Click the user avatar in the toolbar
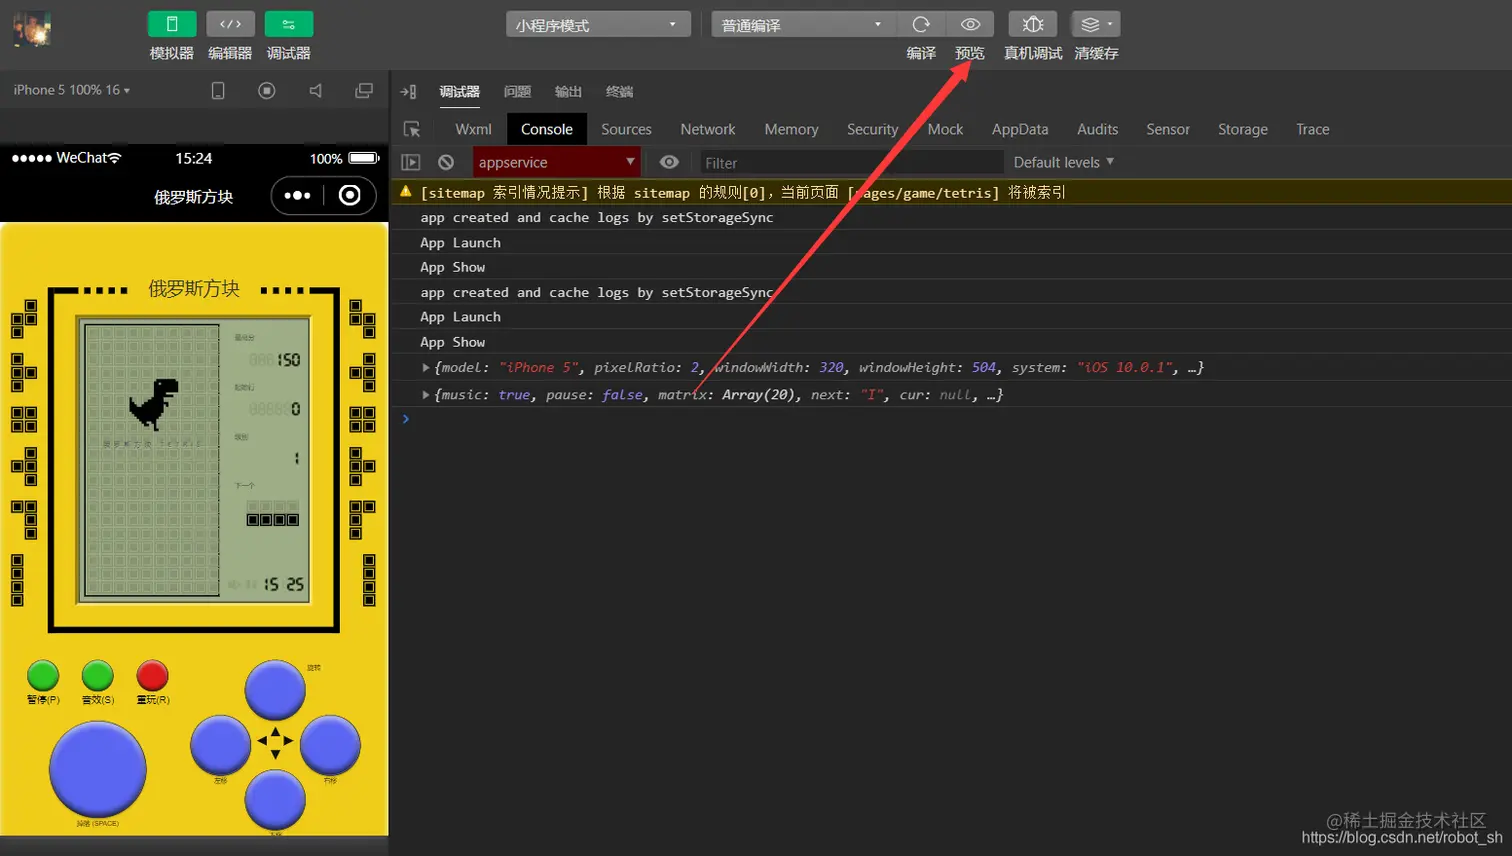This screenshot has width=1512, height=856. click(32, 29)
